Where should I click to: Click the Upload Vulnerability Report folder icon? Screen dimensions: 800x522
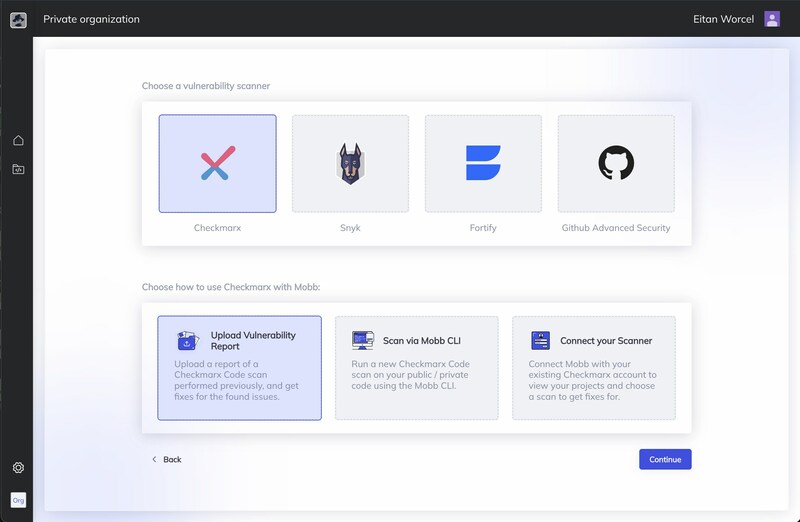(x=188, y=341)
